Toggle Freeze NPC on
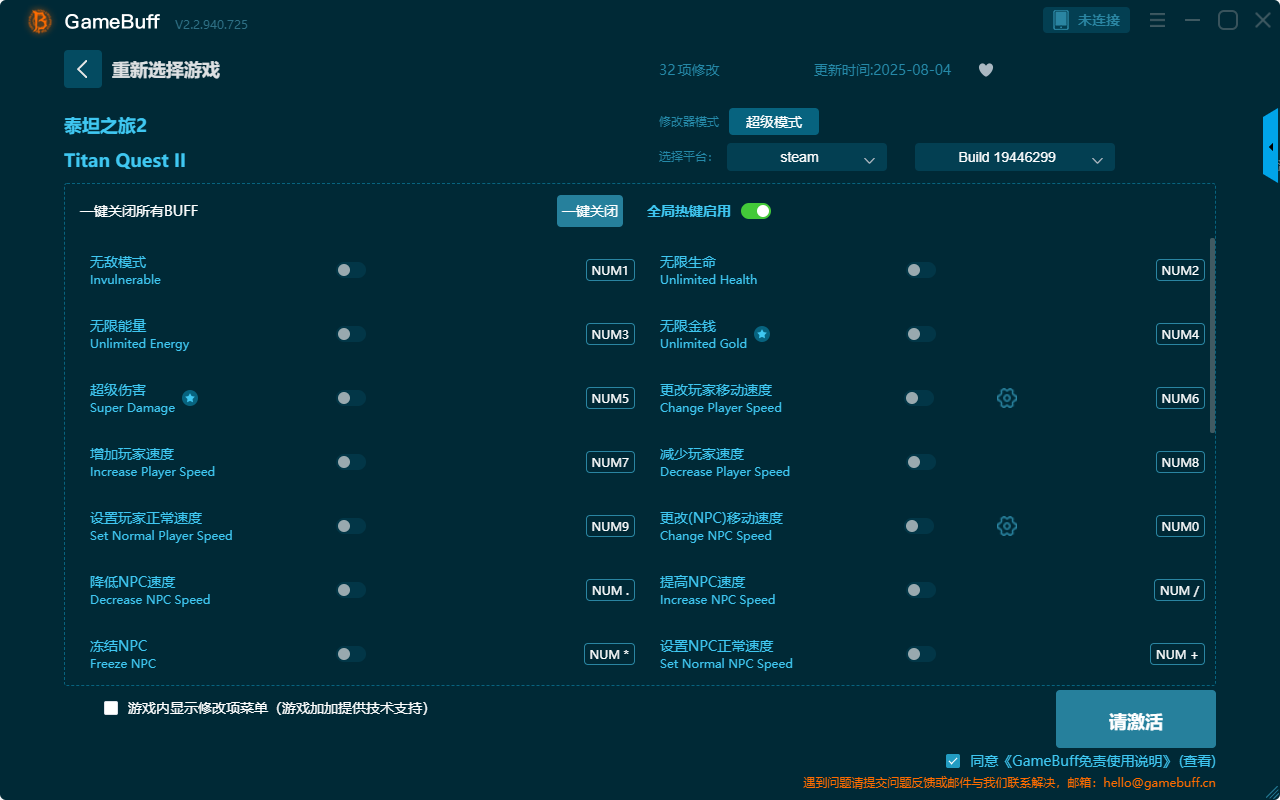The image size is (1280, 800). click(351, 654)
